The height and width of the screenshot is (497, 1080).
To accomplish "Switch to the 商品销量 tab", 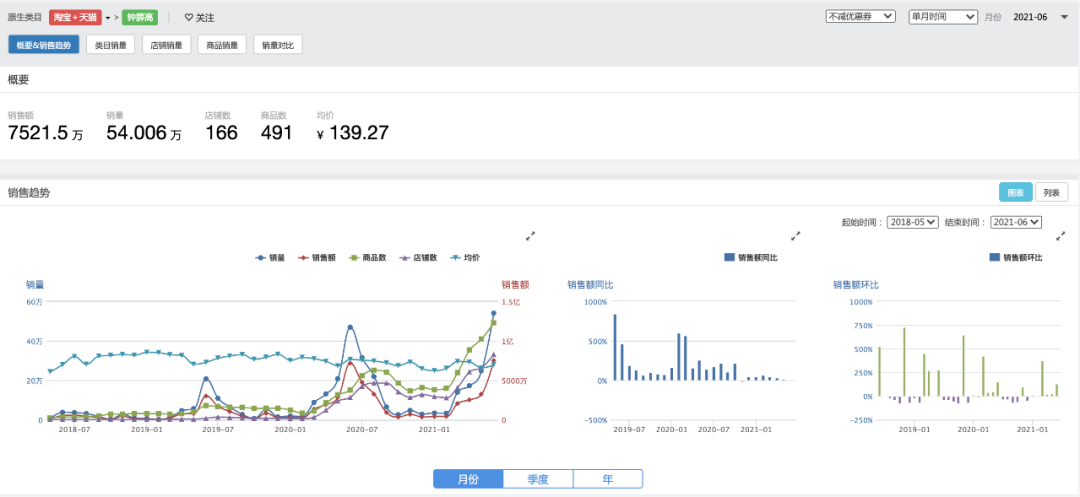I will [222, 45].
